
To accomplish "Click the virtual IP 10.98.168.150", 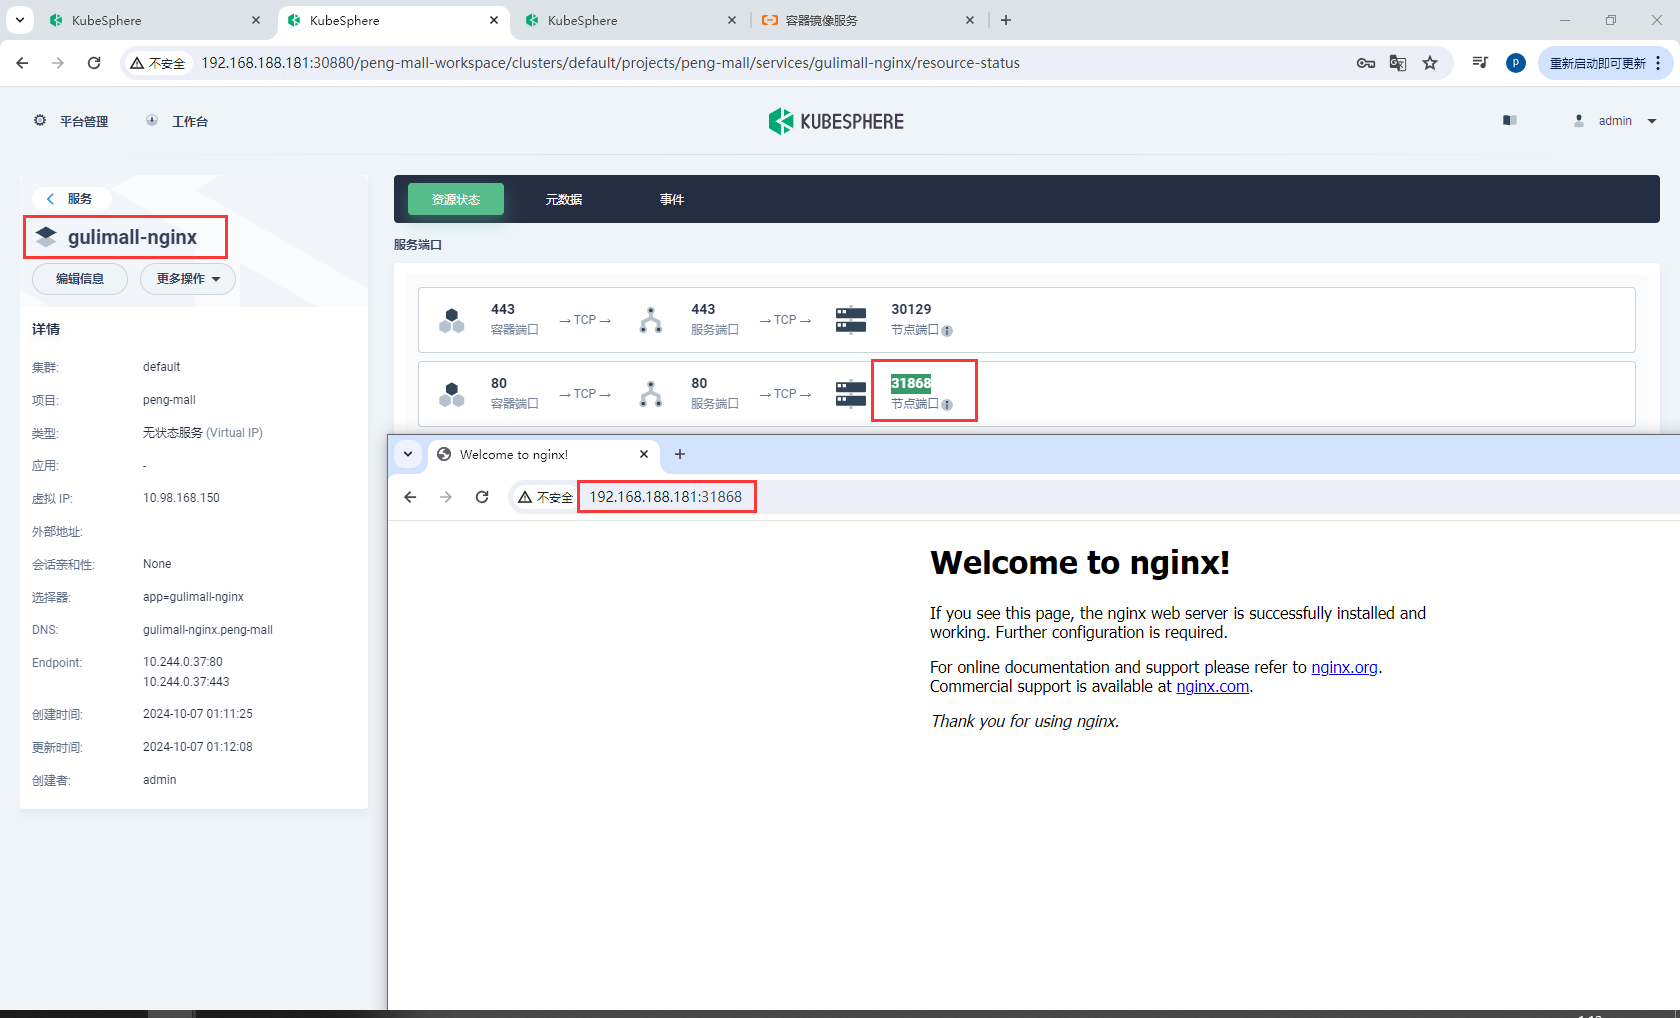I will tap(181, 498).
